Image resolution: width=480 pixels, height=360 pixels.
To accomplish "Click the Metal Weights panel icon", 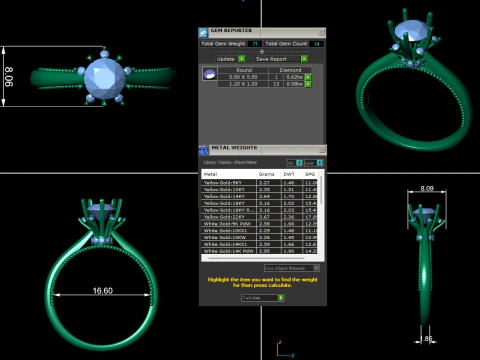I will tap(204, 150).
